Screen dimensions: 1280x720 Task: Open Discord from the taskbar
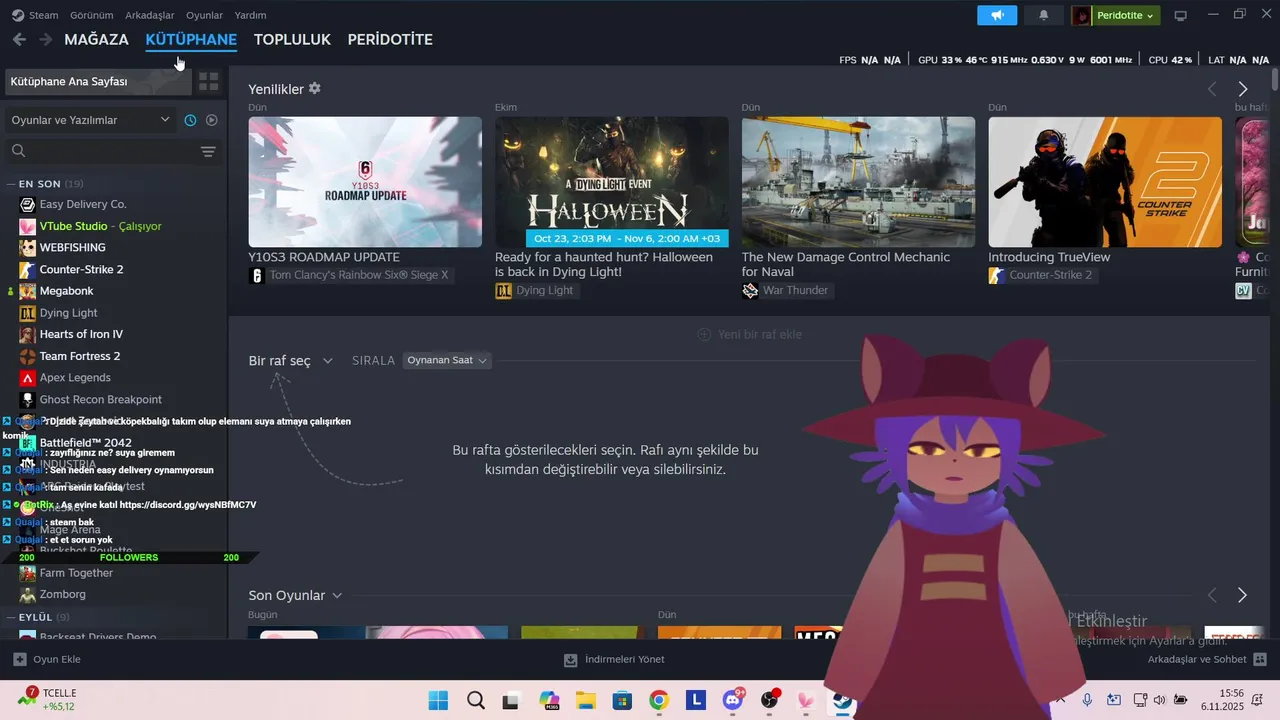(x=732, y=701)
